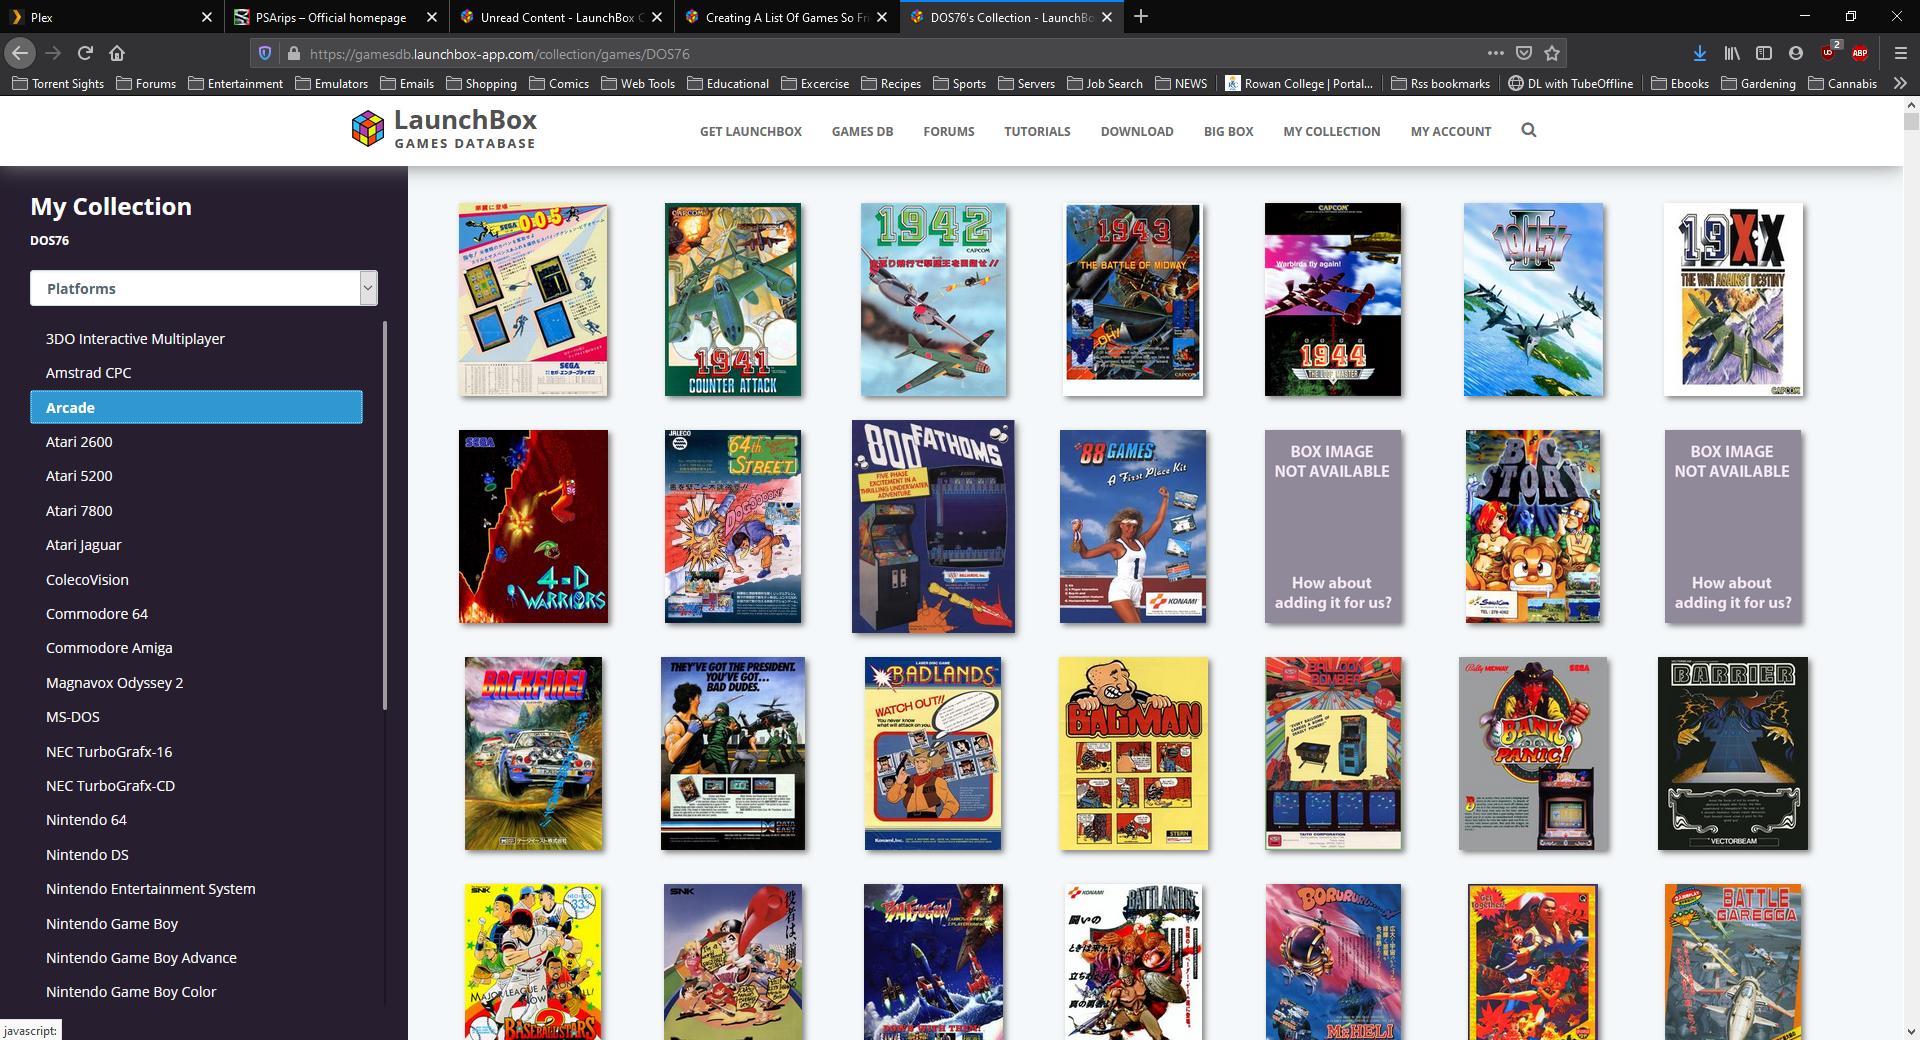
Task: Open the Library icon in toolbar
Action: [1732, 53]
